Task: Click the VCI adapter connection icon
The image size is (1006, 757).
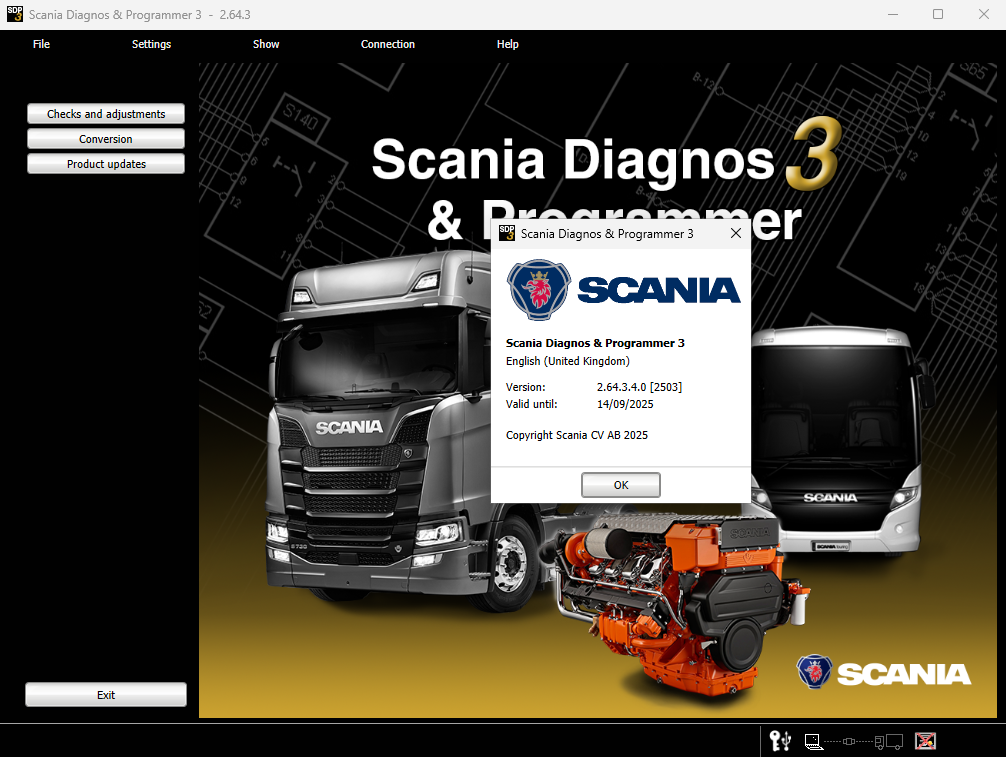Action: (849, 742)
